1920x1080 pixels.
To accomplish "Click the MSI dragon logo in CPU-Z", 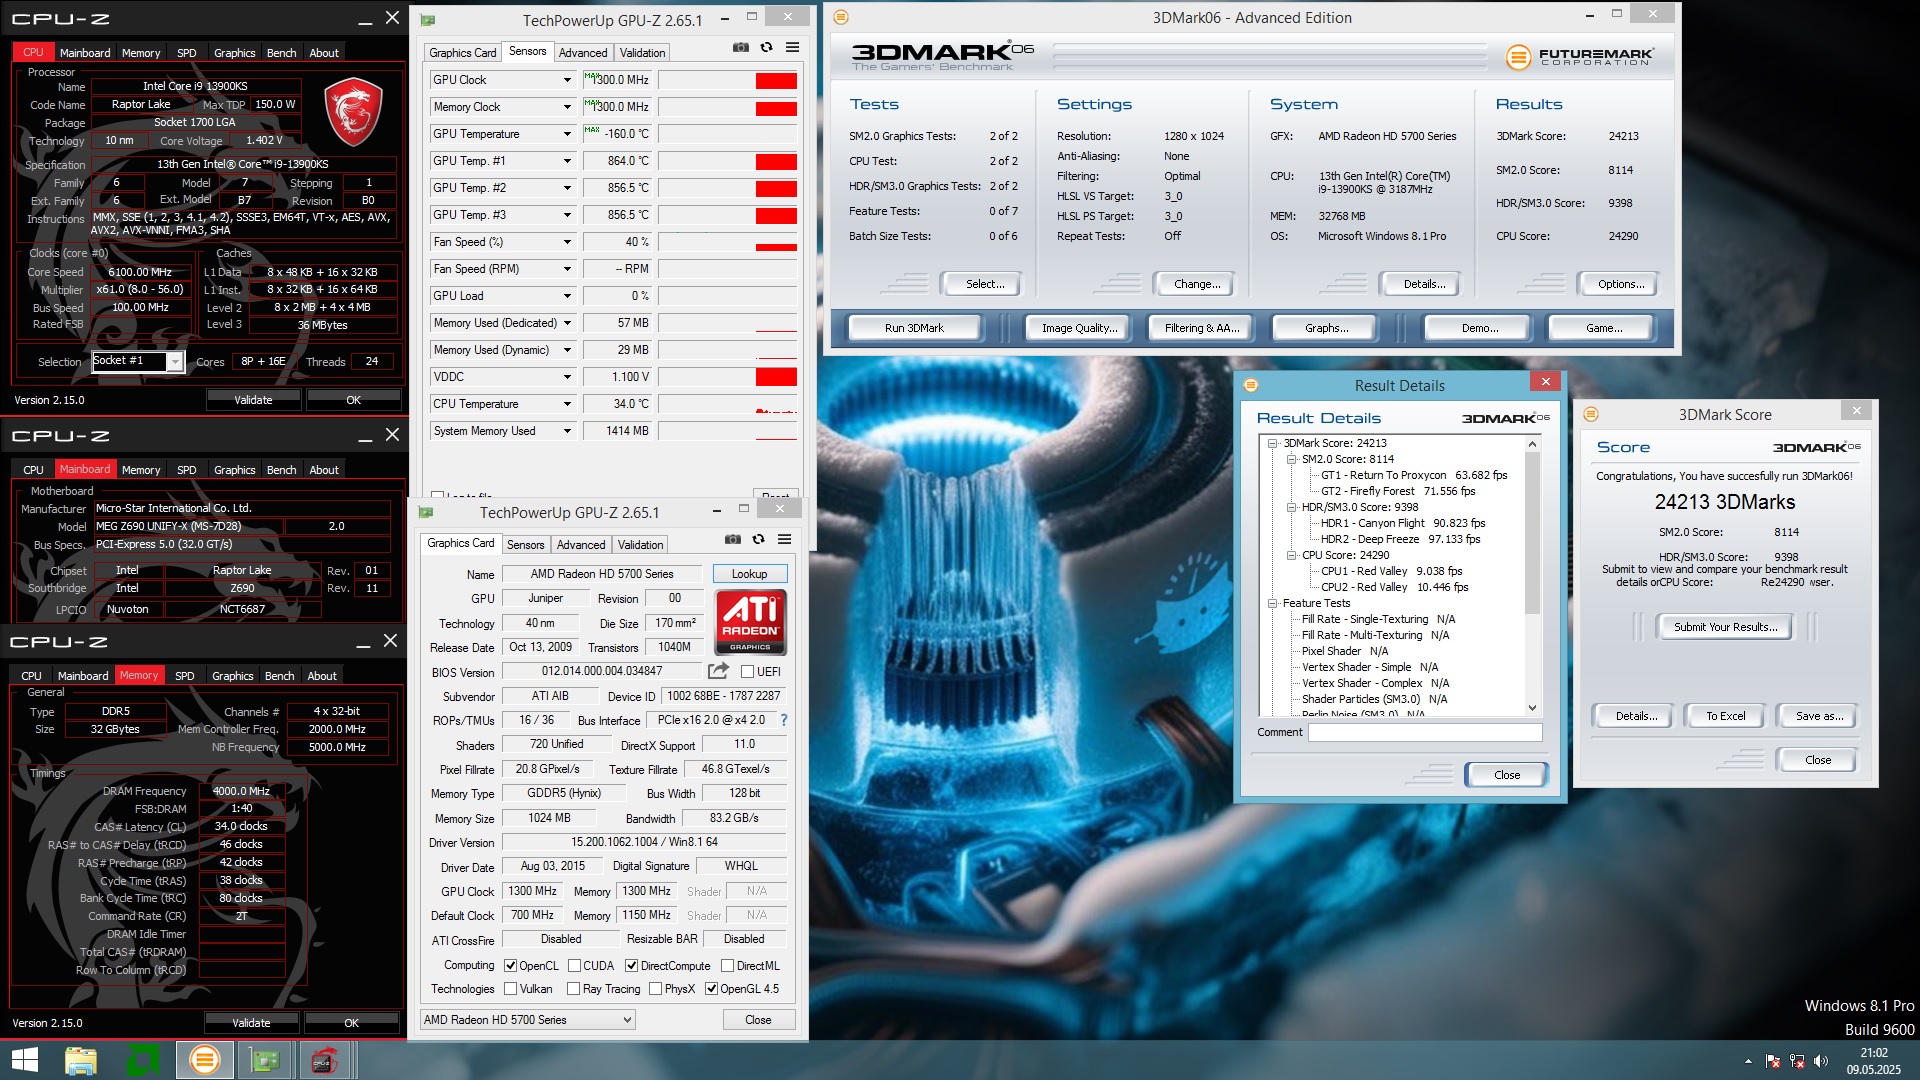I will click(352, 112).
